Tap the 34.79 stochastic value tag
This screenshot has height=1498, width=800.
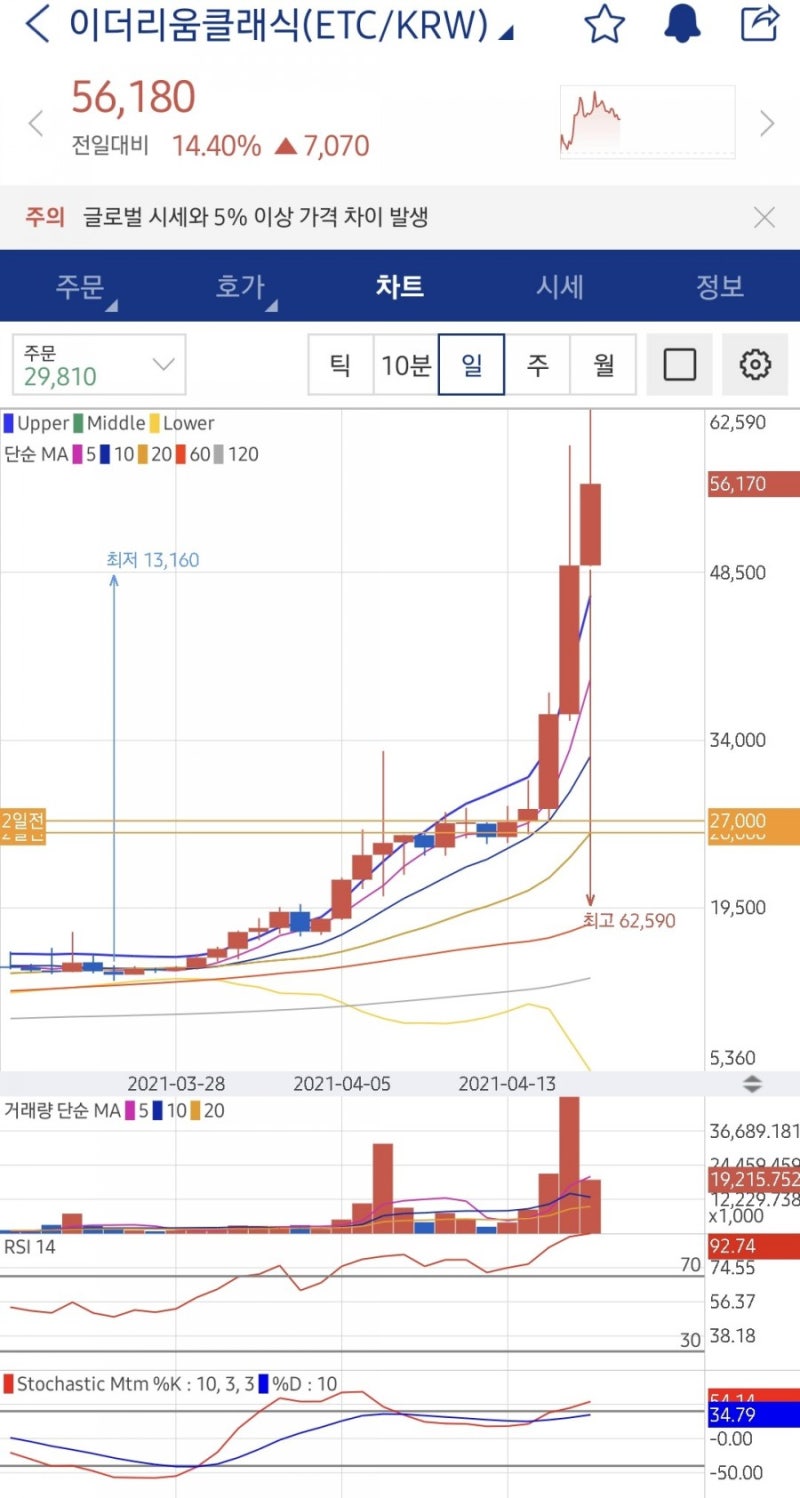tap(753, 1415)
